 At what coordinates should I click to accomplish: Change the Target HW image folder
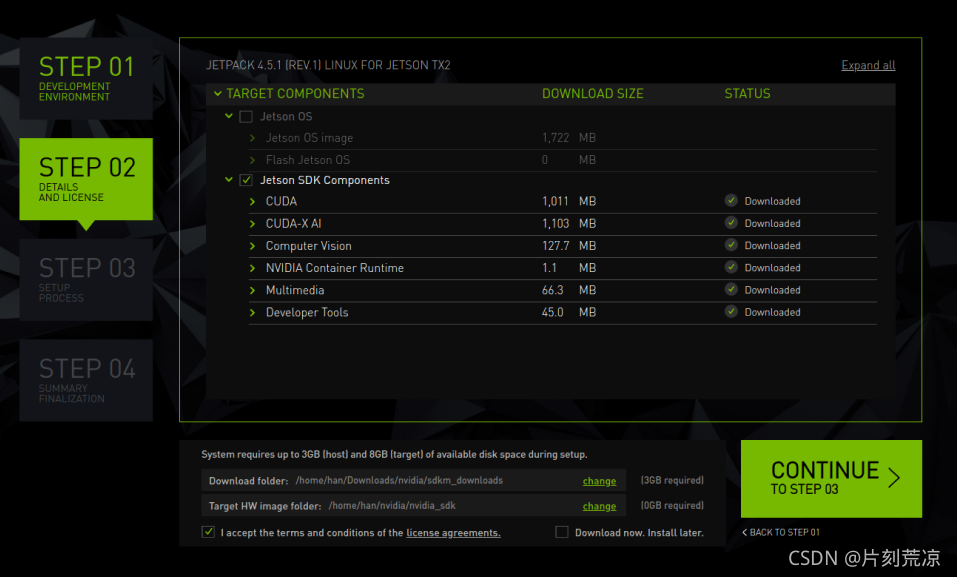[x=599, y=506]
